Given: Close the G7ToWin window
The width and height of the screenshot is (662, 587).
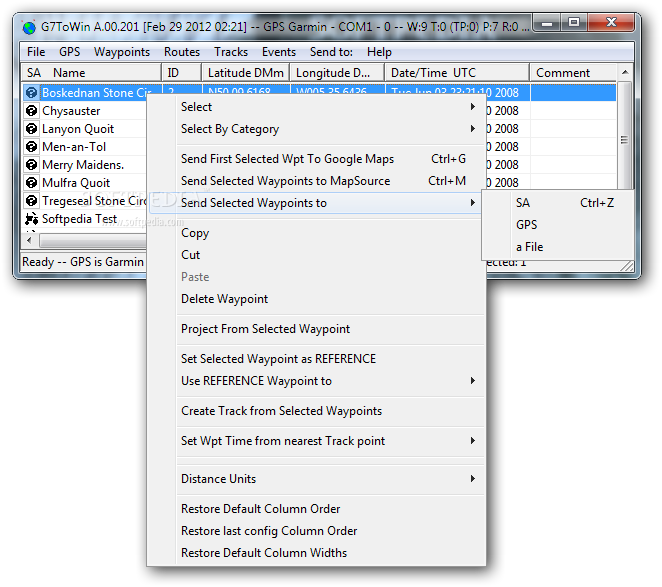Looking at the screenshot, I should (611, 23).
